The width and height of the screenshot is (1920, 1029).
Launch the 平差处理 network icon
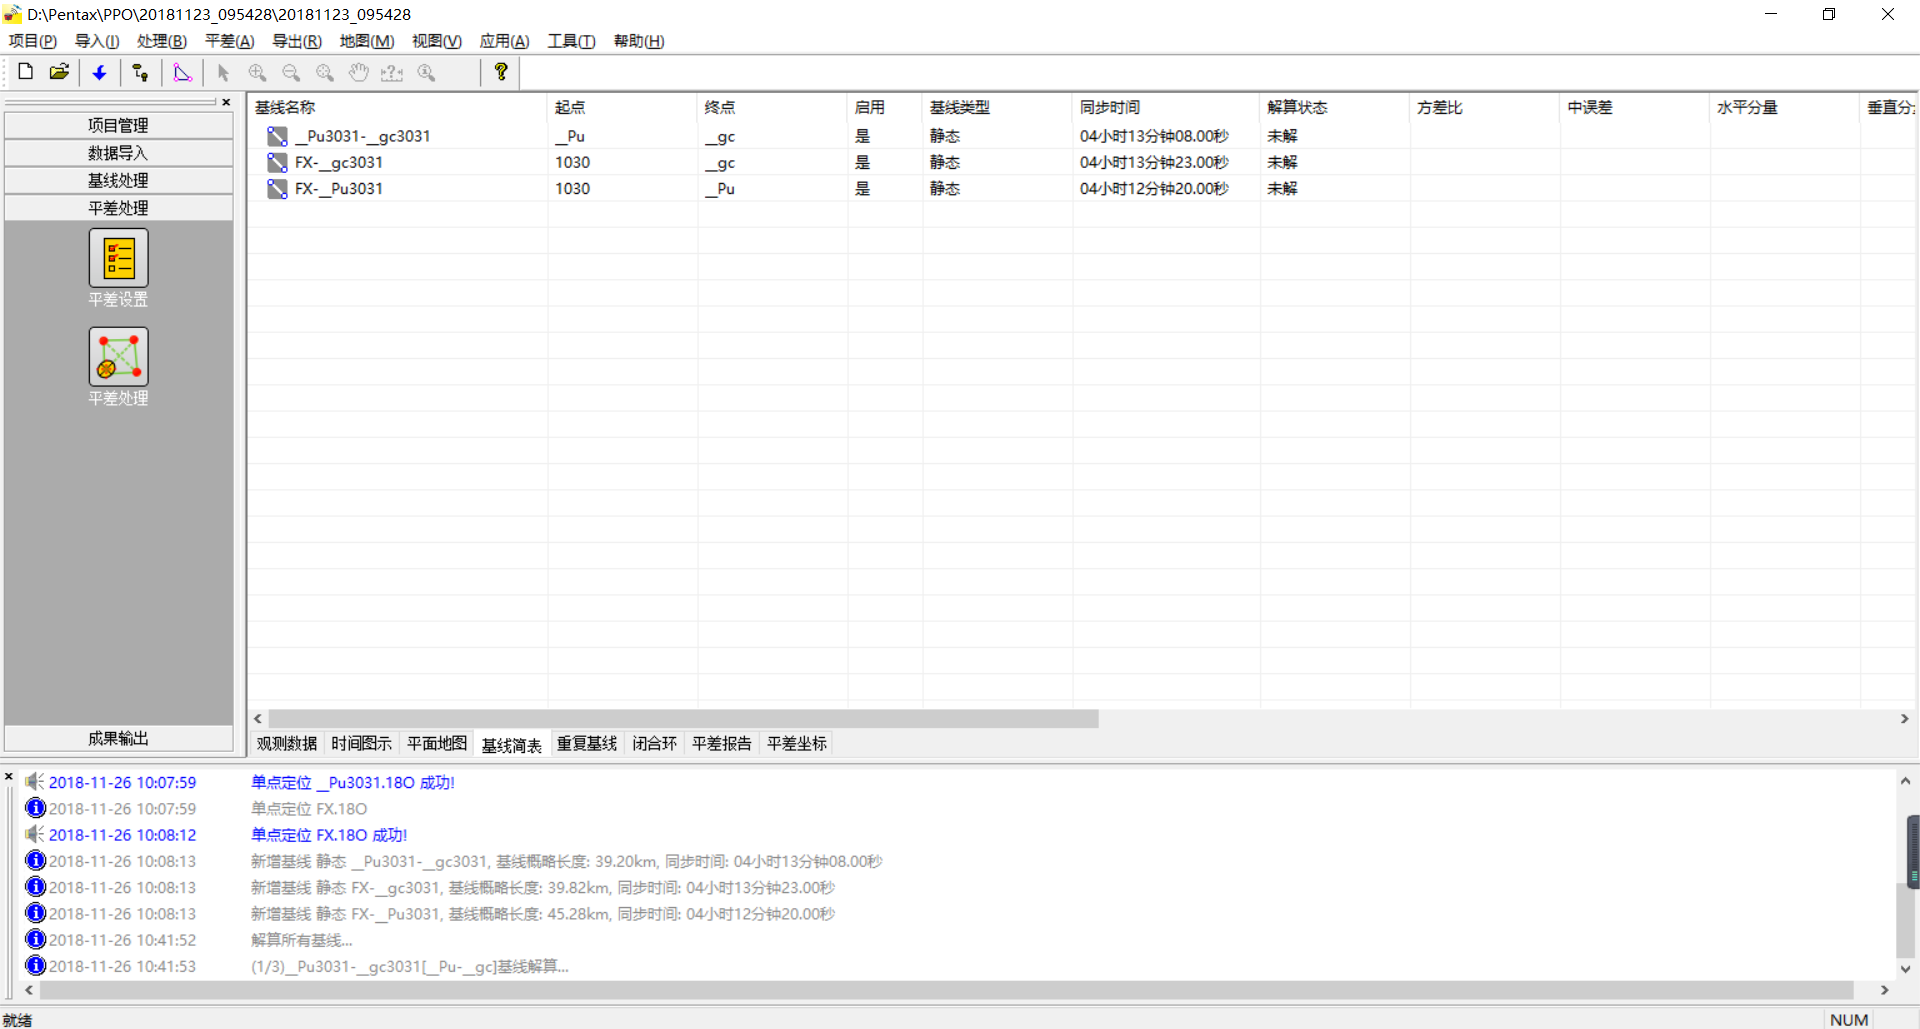(118, 357)
